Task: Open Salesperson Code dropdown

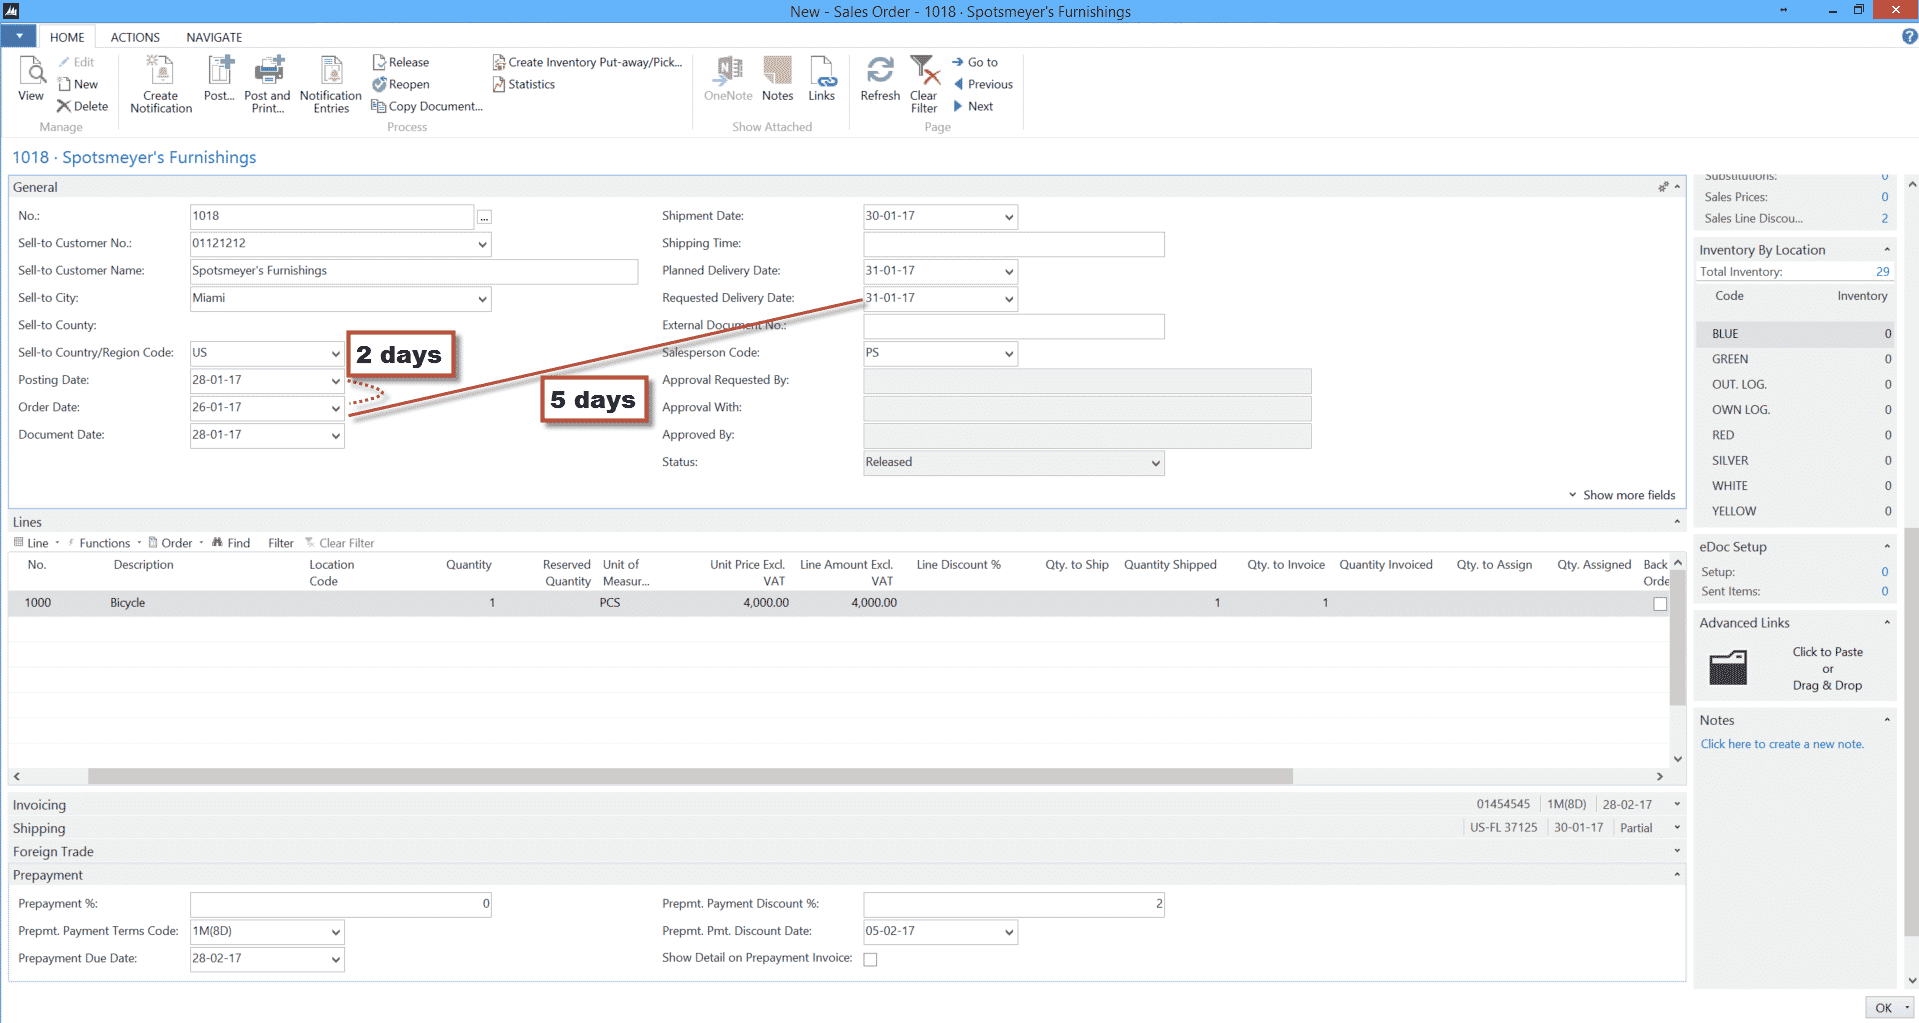Action: 1008,354
